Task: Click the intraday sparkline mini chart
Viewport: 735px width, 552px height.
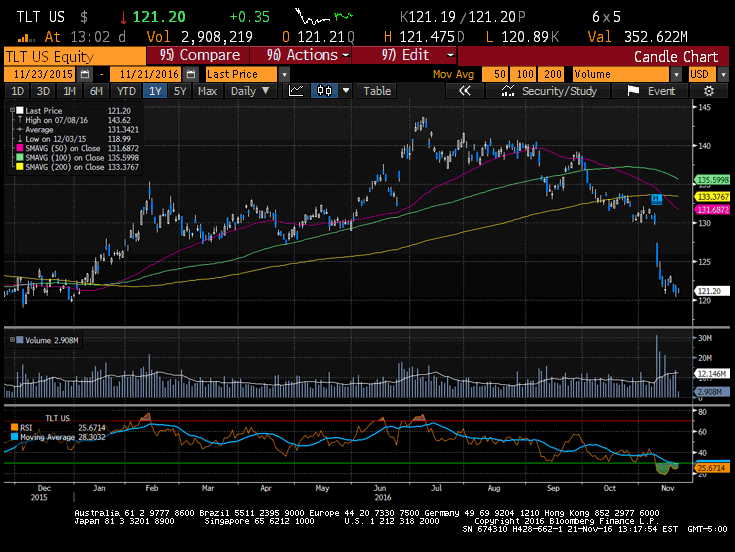Action: (324, 17)
